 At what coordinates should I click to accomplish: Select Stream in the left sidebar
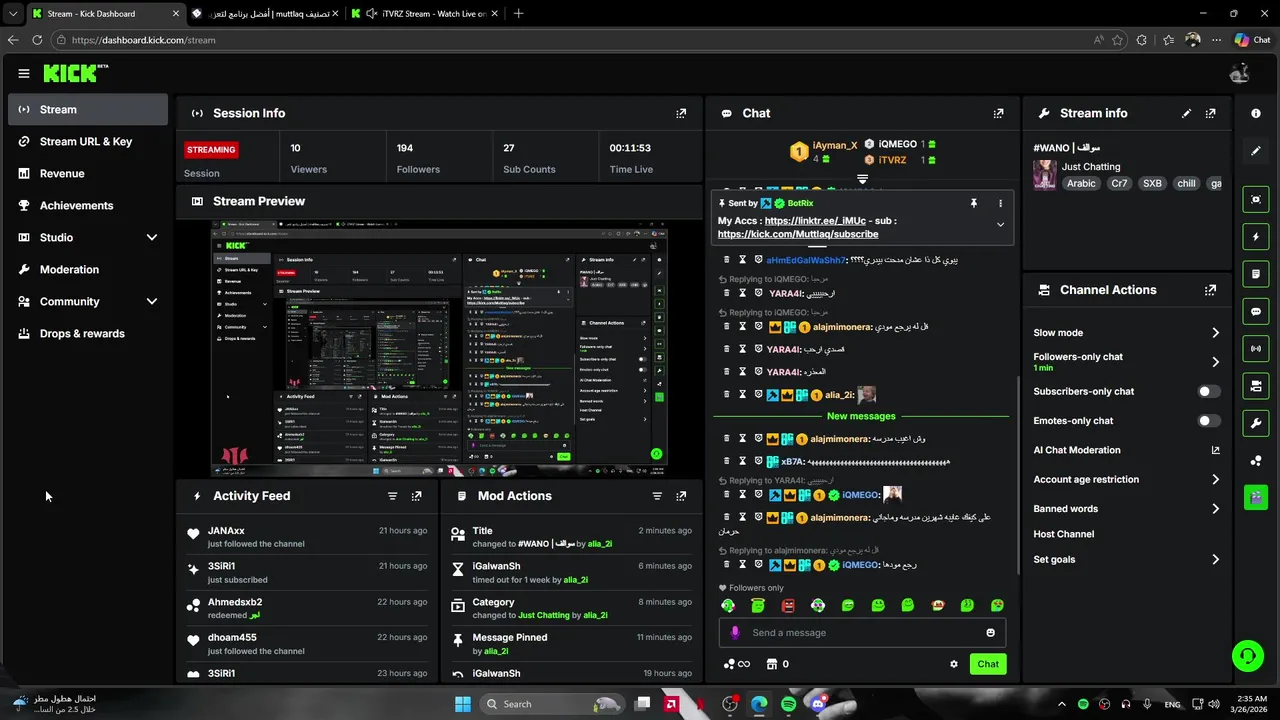coord(88,110)
